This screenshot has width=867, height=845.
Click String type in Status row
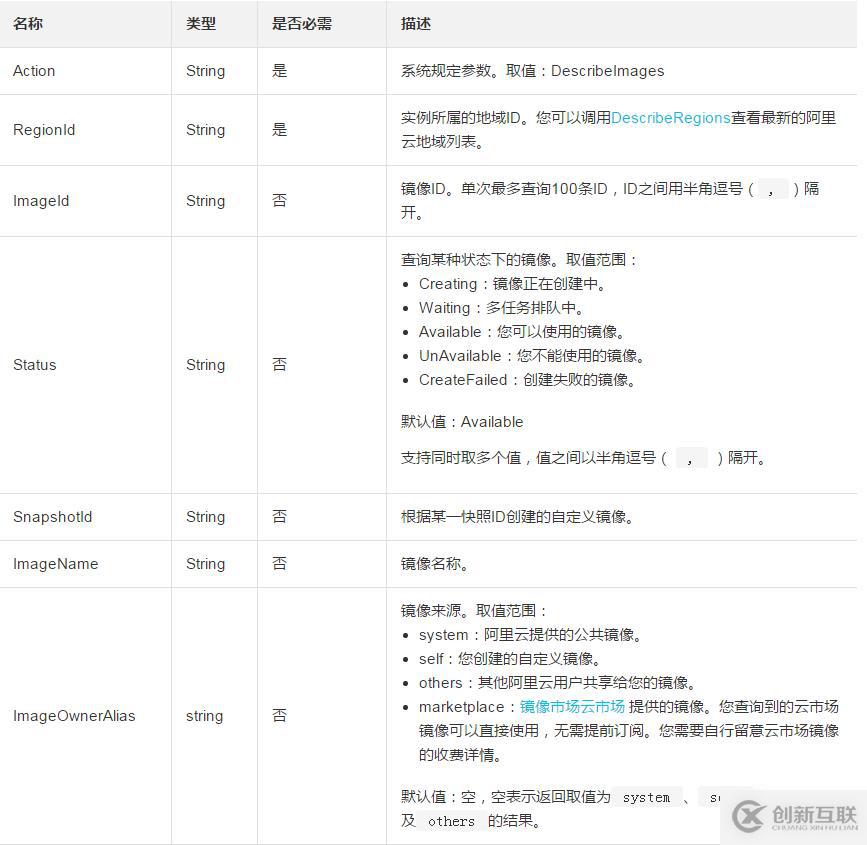[x=206, y=365]
